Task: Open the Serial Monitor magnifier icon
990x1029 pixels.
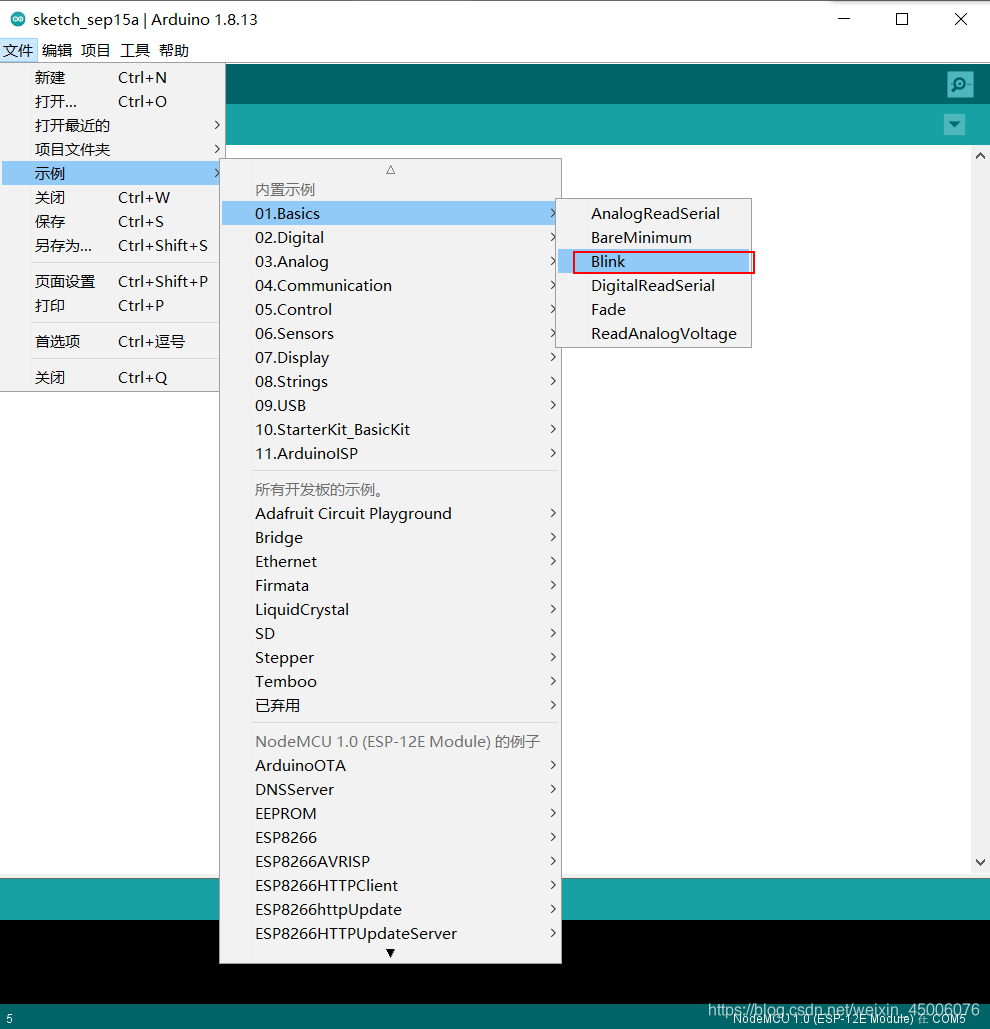Action: click(x=960, y=84)
